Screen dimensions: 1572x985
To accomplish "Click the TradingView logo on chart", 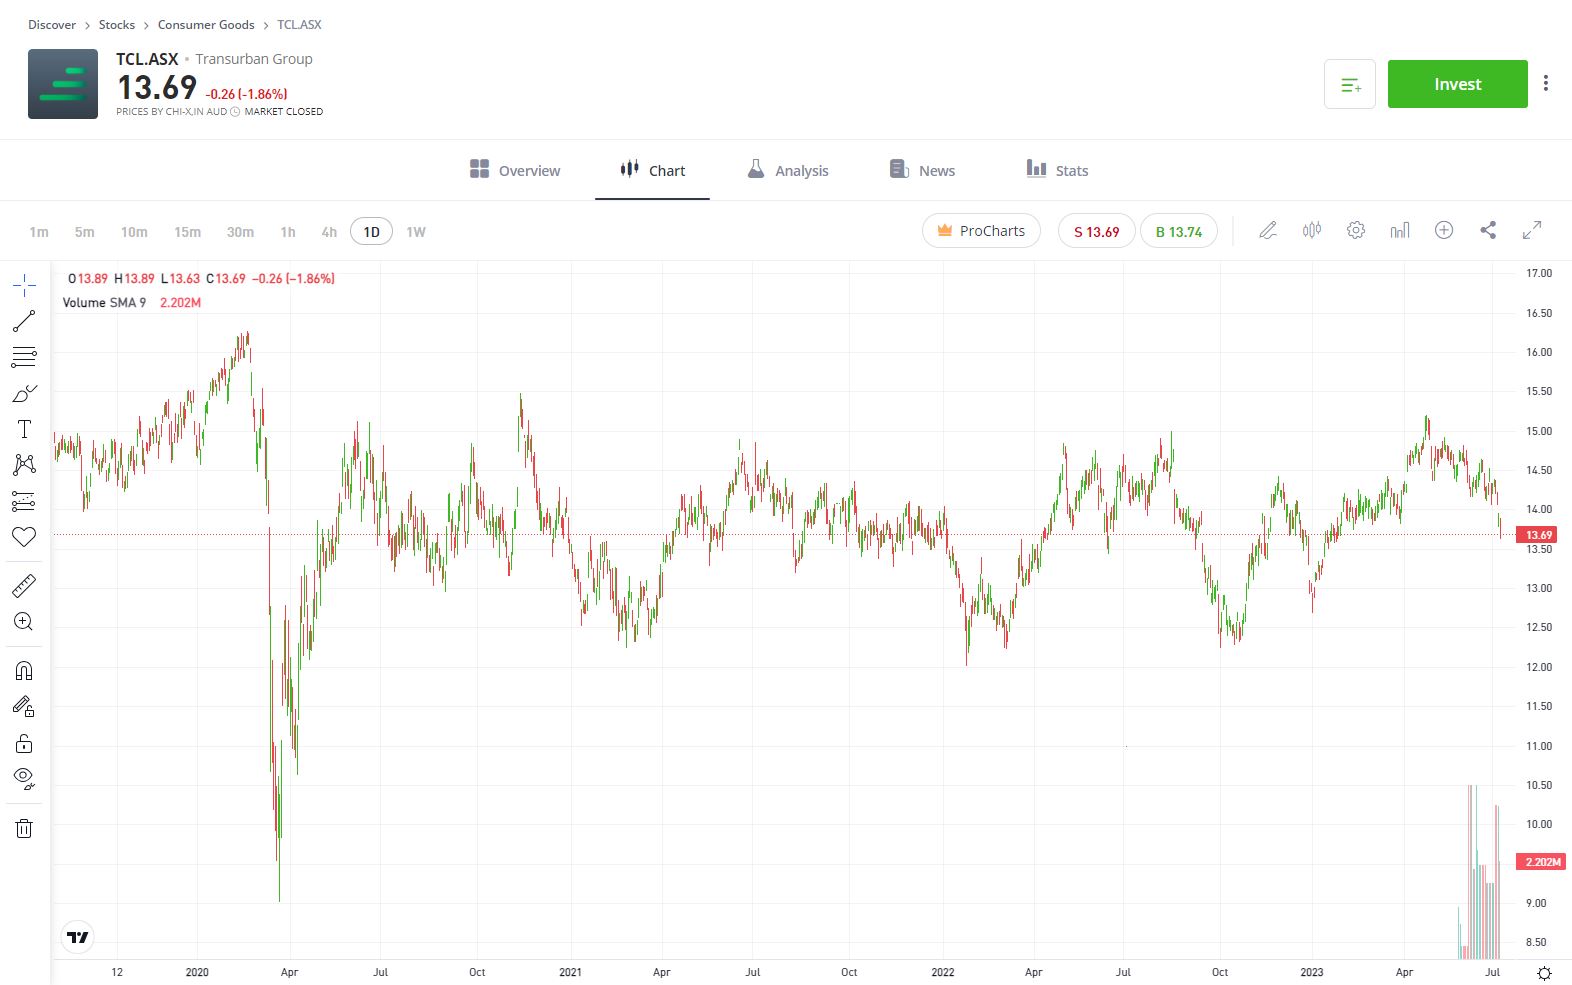I will pos(77,937).
